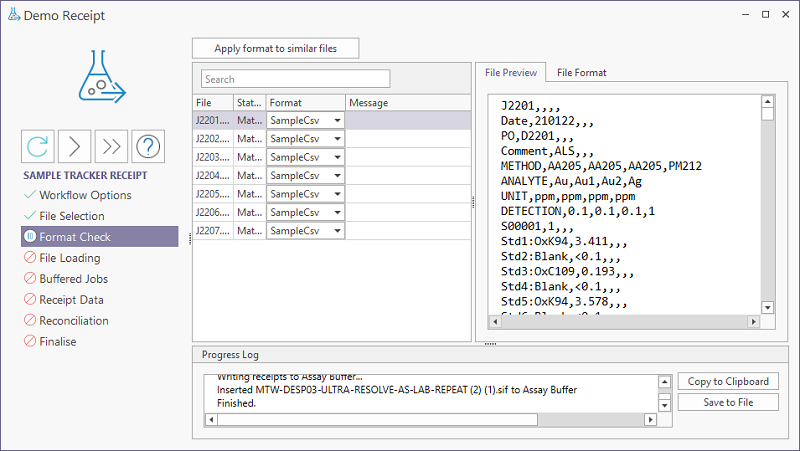Screen dimensions: 800x451
Task: Click the refresh circular arrow icon
Action: [x=38, y=146]
